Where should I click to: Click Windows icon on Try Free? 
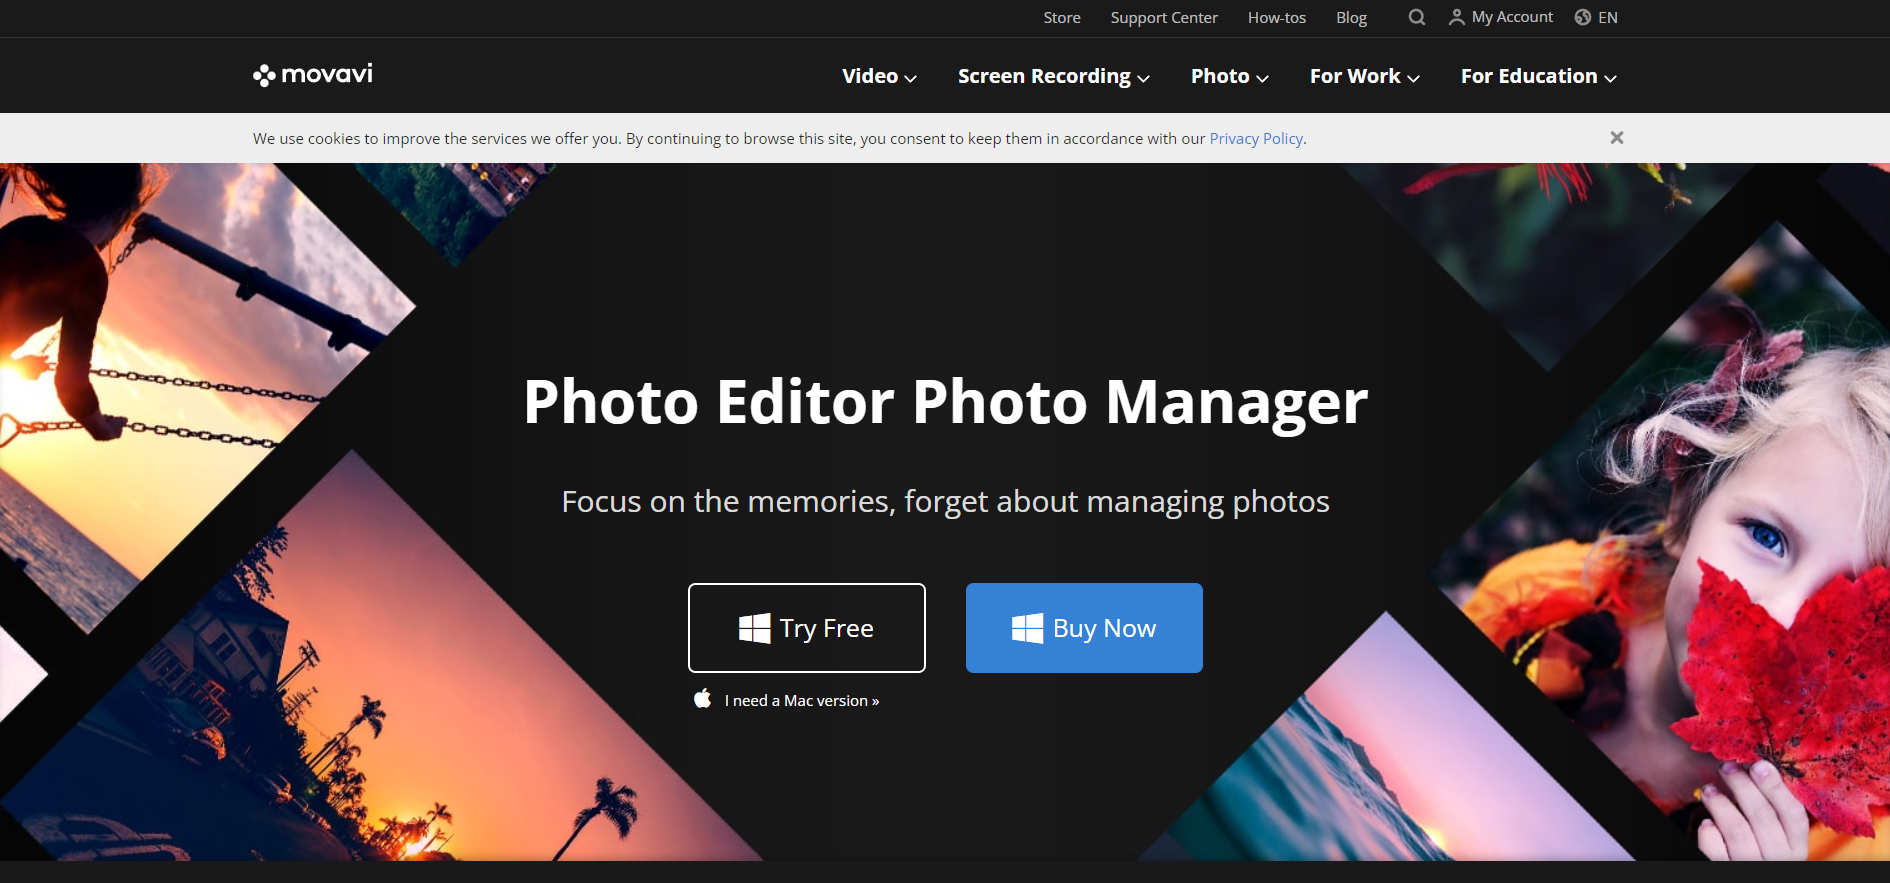click(754, 628)
